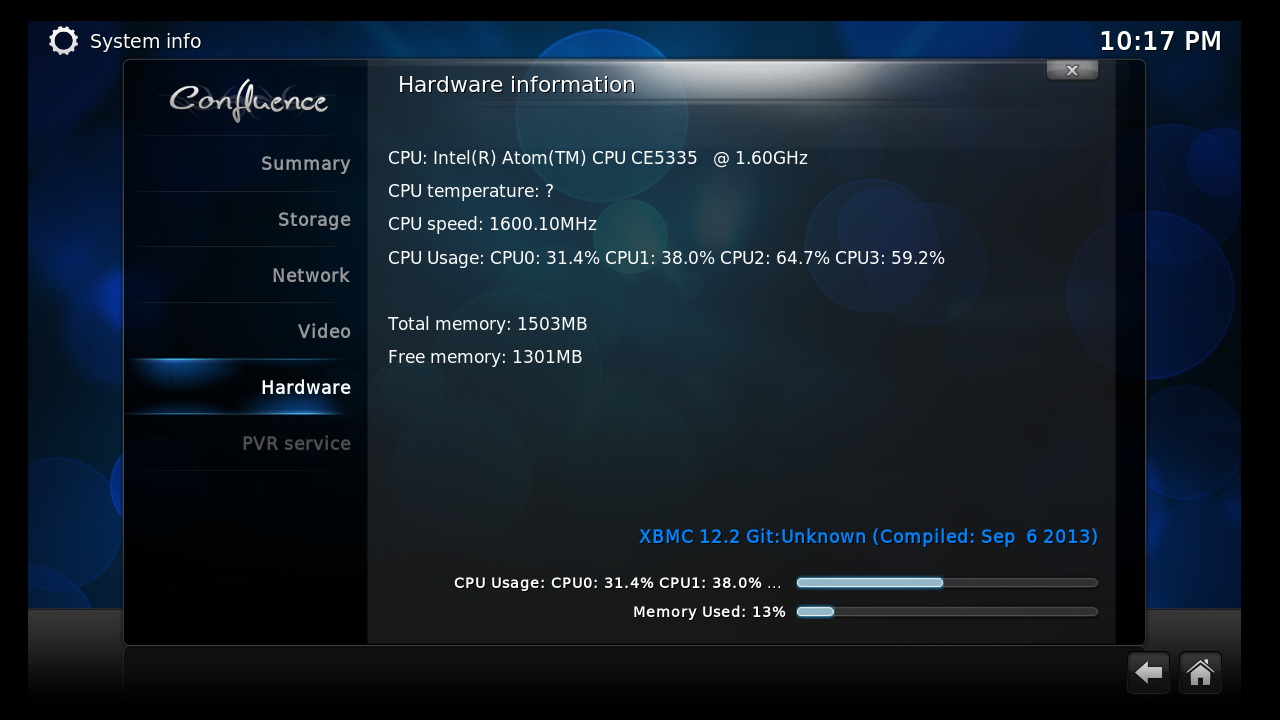Click the Confluence logo
The width and height of the screenshot is (1280, 720).
[248, 100]
